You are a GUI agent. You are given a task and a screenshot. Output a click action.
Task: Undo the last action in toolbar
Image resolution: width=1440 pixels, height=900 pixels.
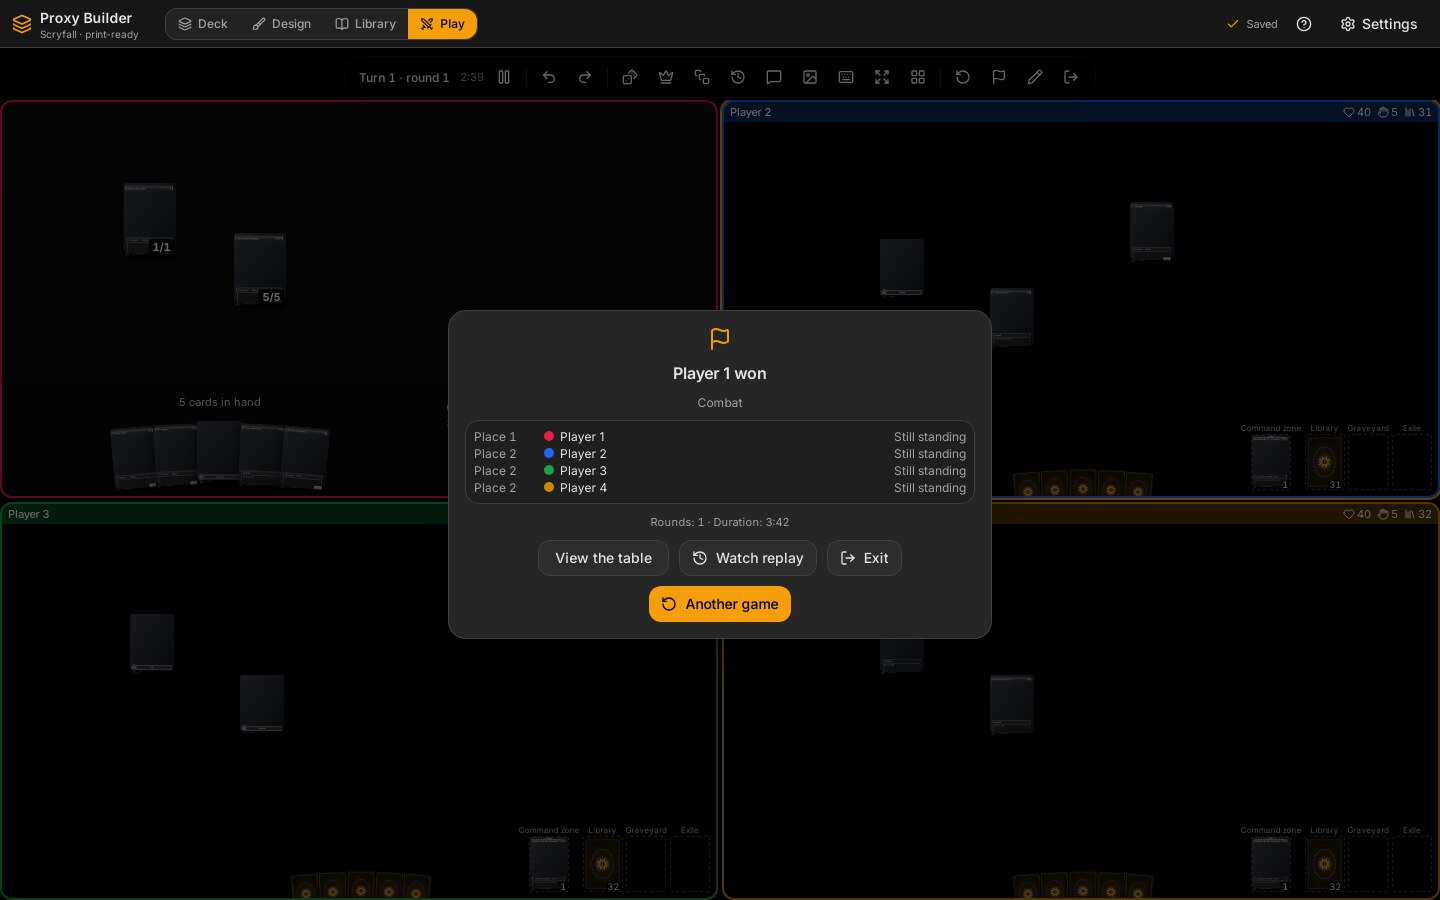point(549,77)
